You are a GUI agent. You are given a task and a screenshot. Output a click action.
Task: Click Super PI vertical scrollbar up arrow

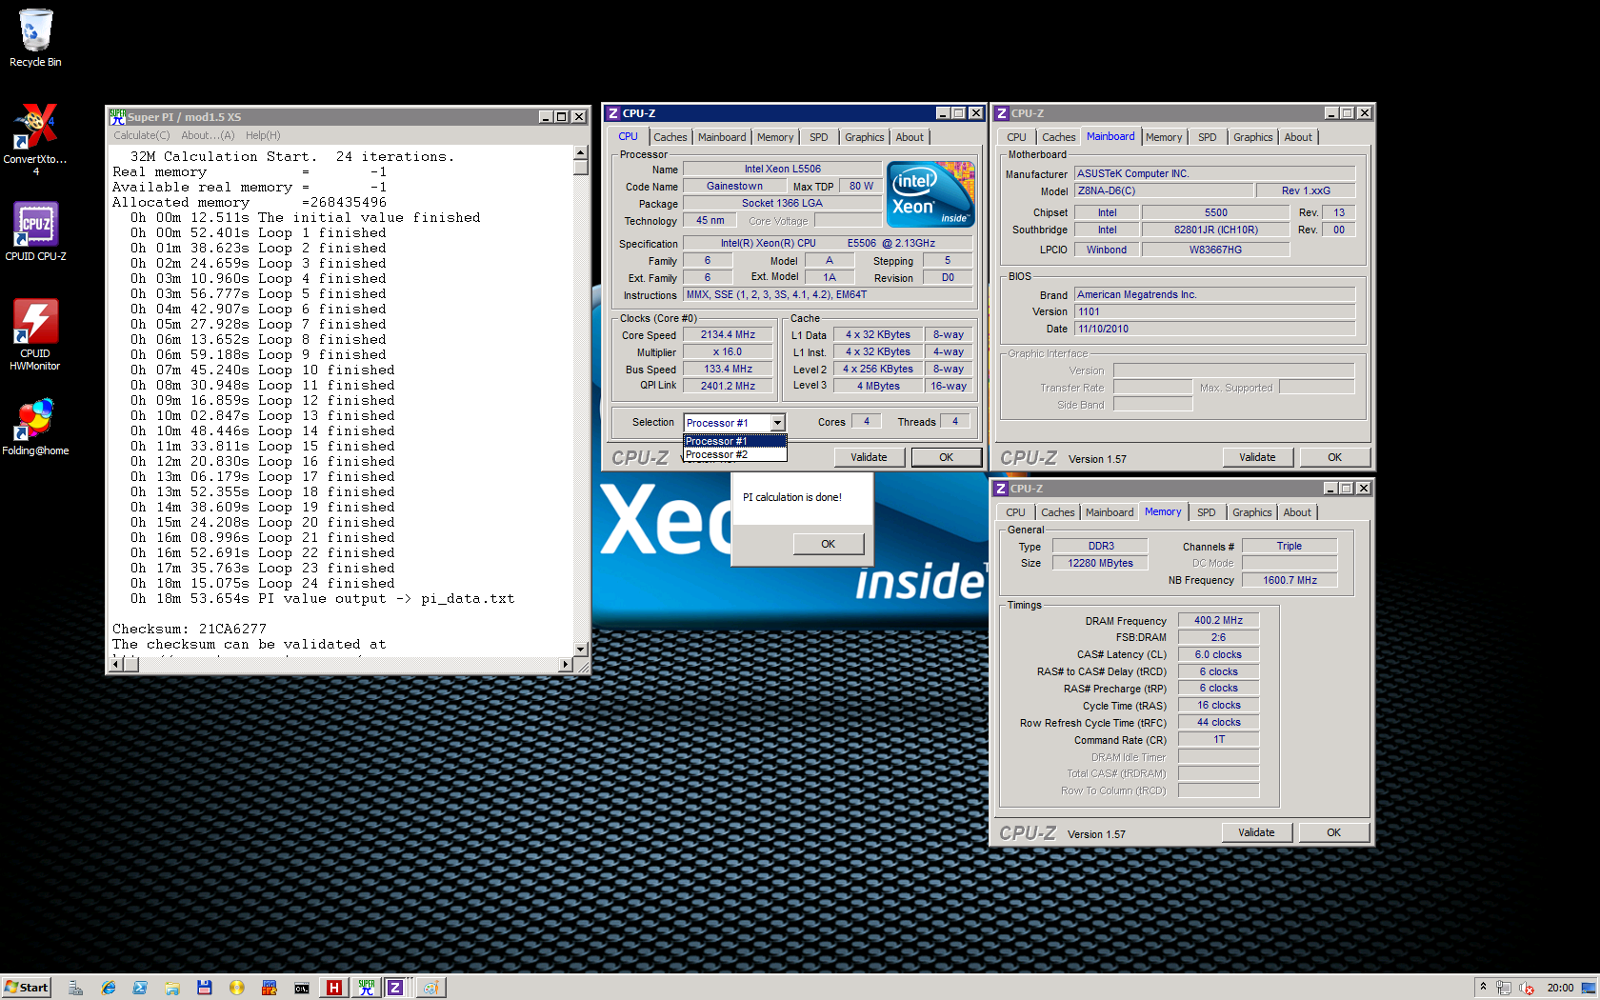[580, 153]
